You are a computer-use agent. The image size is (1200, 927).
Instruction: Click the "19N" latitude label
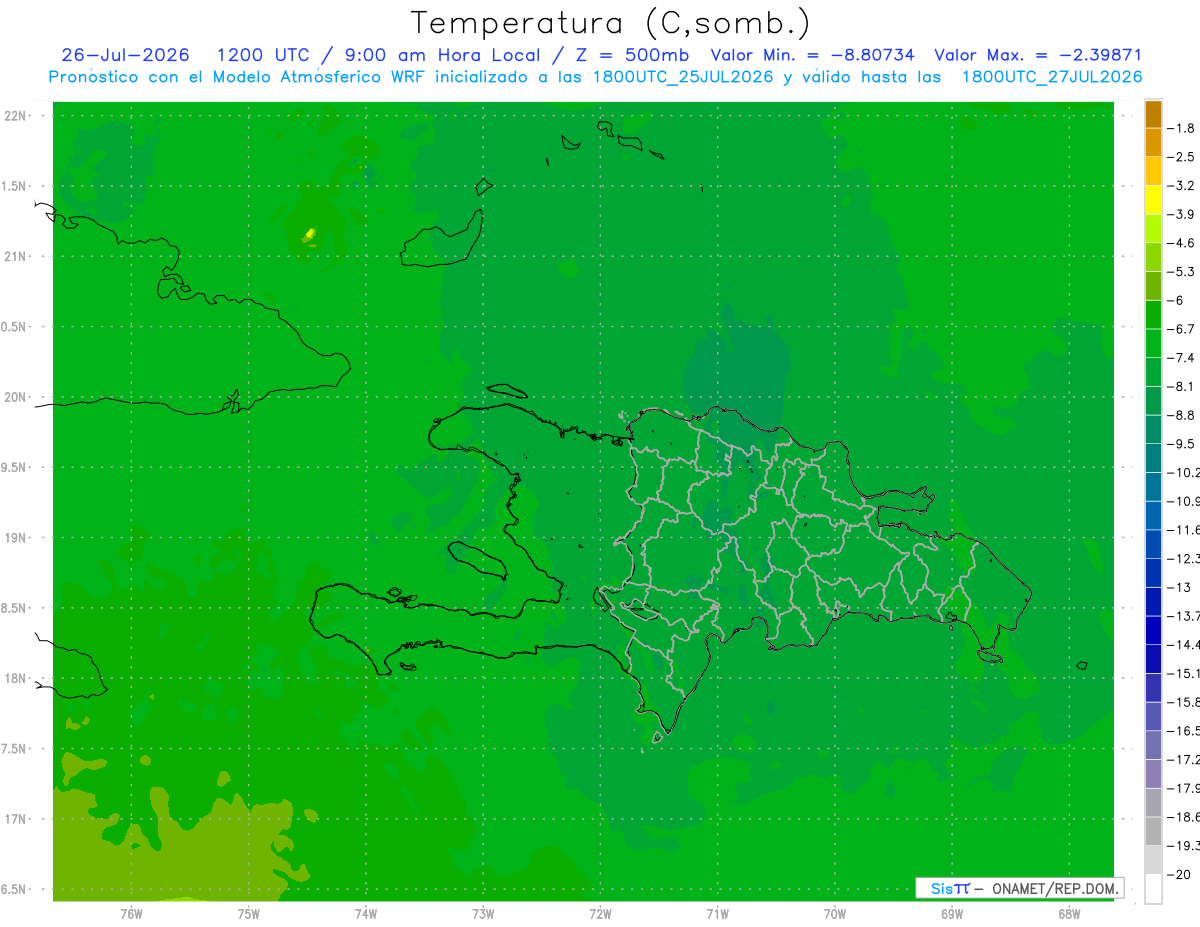[14, 538]
